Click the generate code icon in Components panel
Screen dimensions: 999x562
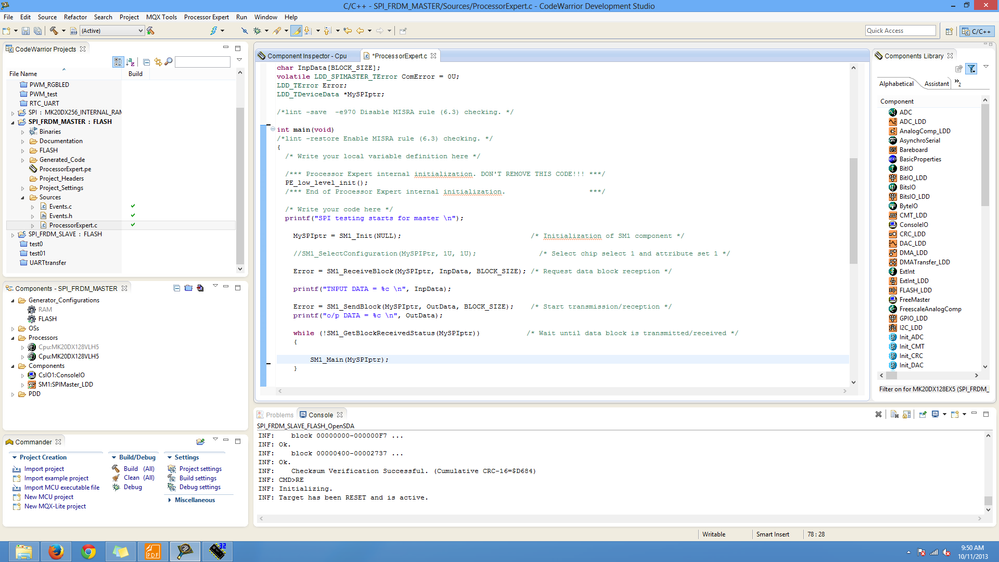pyautogui.click(x=200, y=288)
